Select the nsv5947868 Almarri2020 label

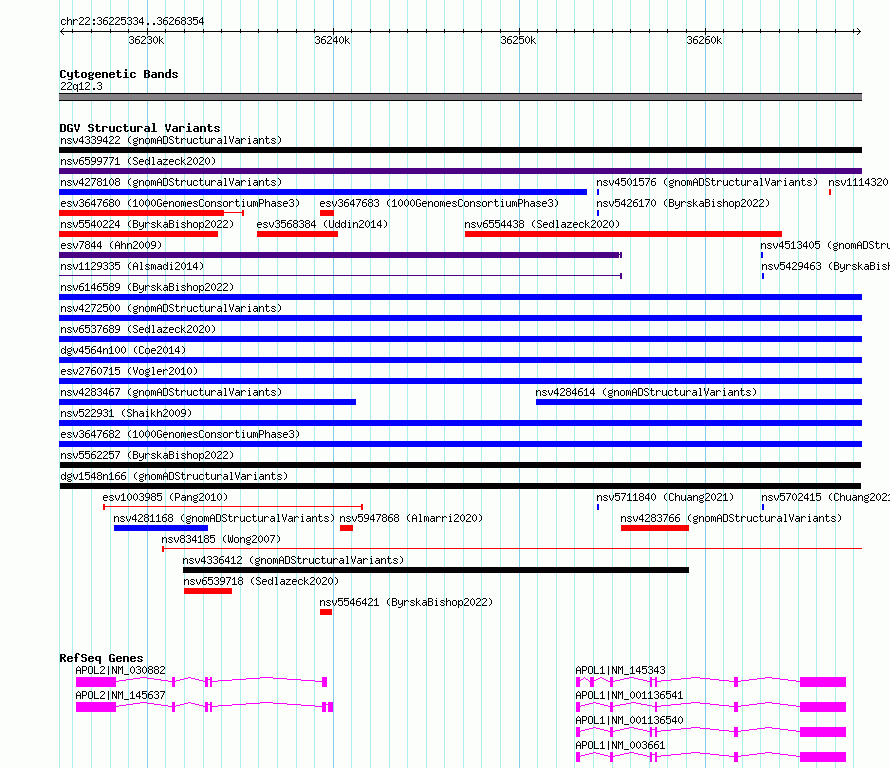tap(411, 518)
